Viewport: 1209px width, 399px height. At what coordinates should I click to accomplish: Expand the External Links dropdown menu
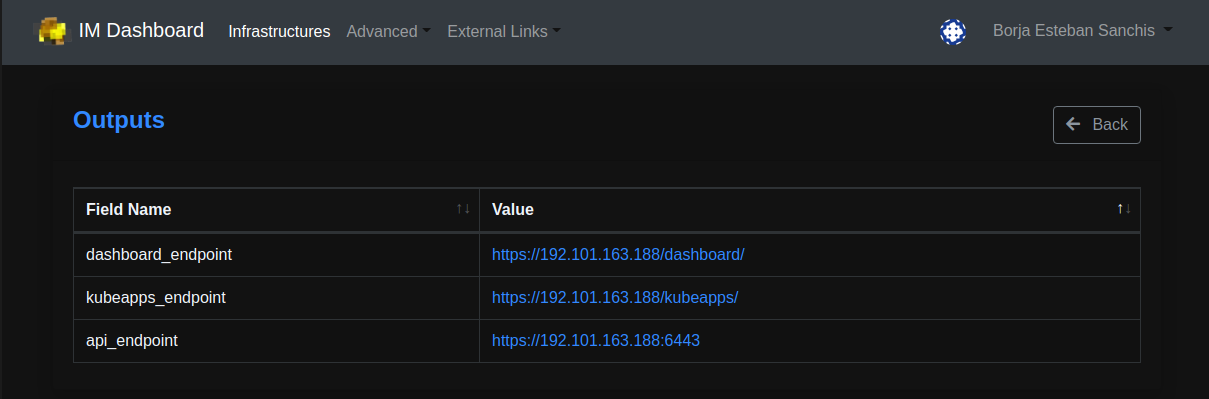504,32
